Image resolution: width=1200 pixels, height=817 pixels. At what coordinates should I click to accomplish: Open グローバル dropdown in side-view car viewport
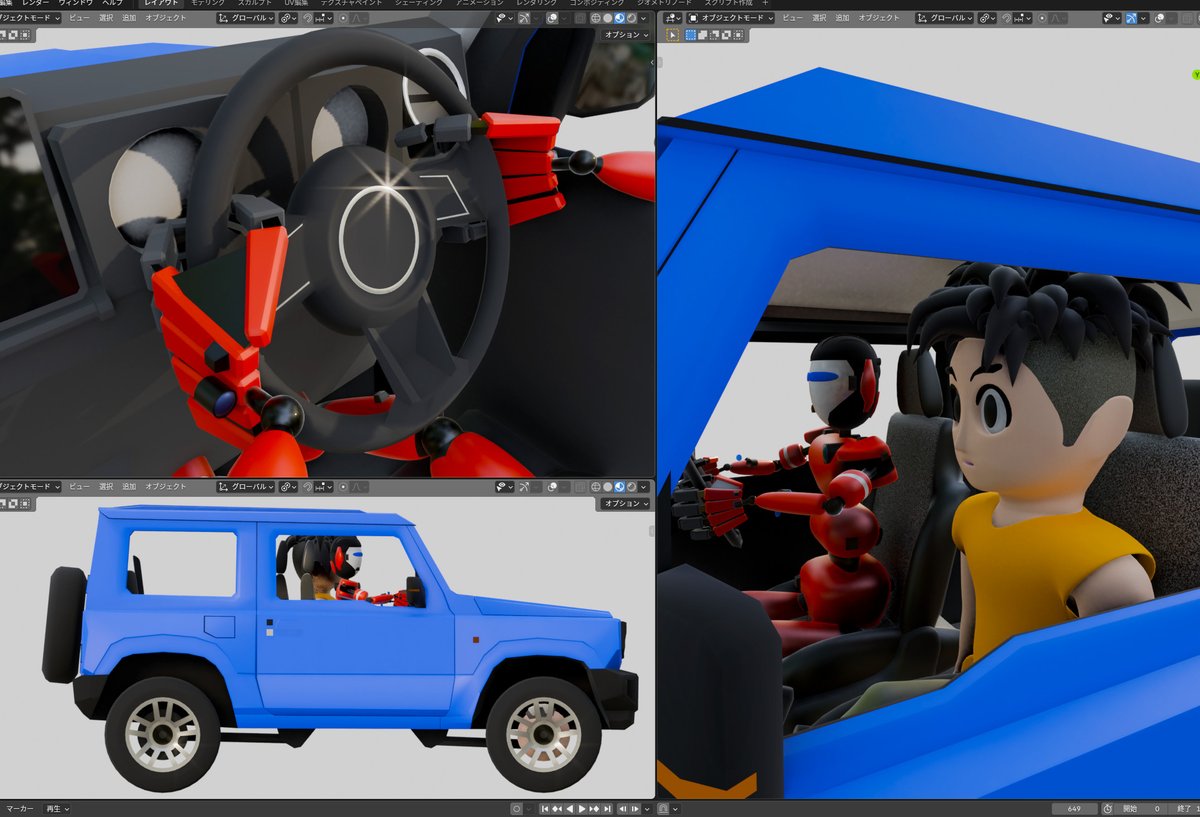coord(245,486)
